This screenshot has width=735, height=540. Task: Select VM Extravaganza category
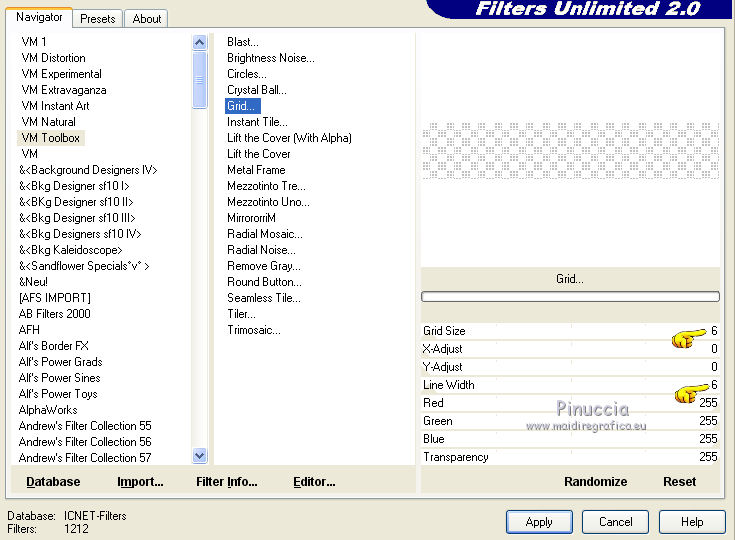(64, 90)
